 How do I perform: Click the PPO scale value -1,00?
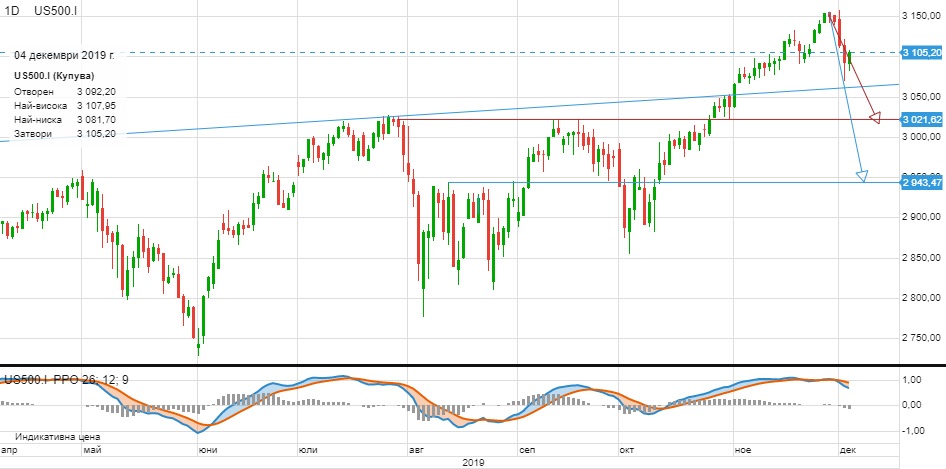[x=911, y=430]
